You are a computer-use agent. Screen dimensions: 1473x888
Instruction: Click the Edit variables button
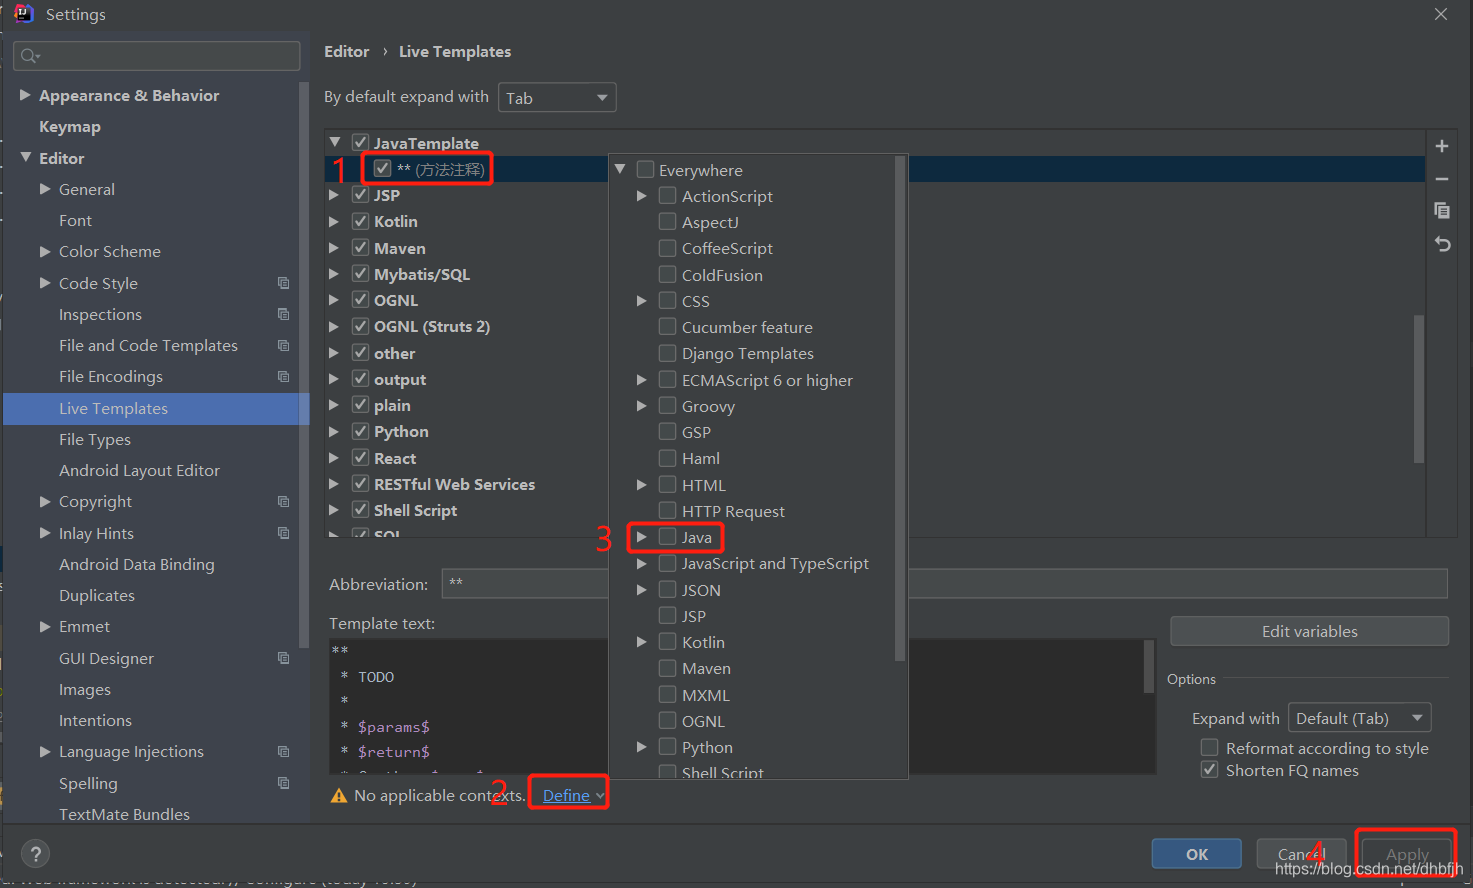click(1309, 631)
